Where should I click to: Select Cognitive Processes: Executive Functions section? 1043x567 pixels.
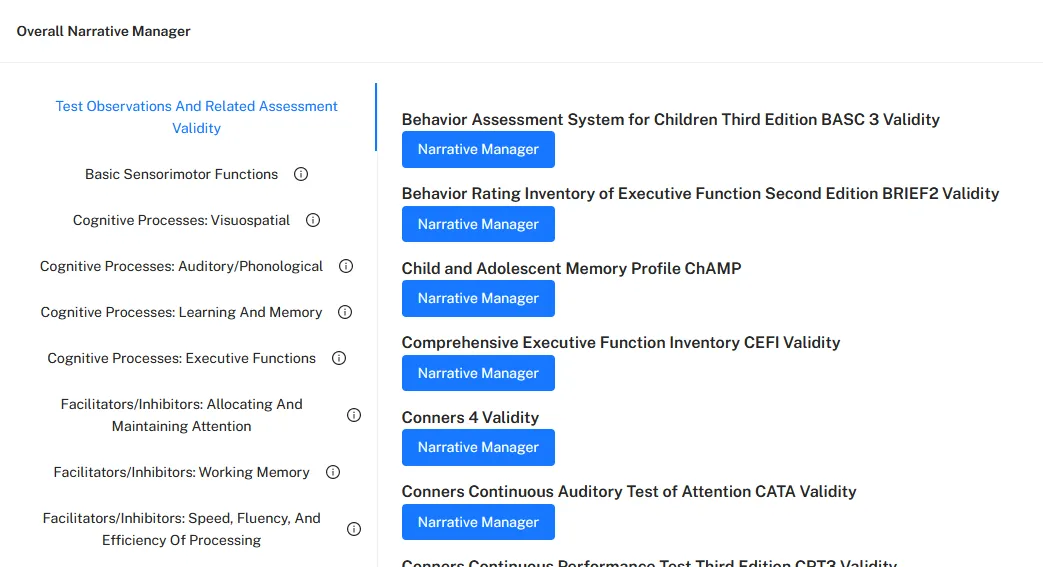[182, 358]
